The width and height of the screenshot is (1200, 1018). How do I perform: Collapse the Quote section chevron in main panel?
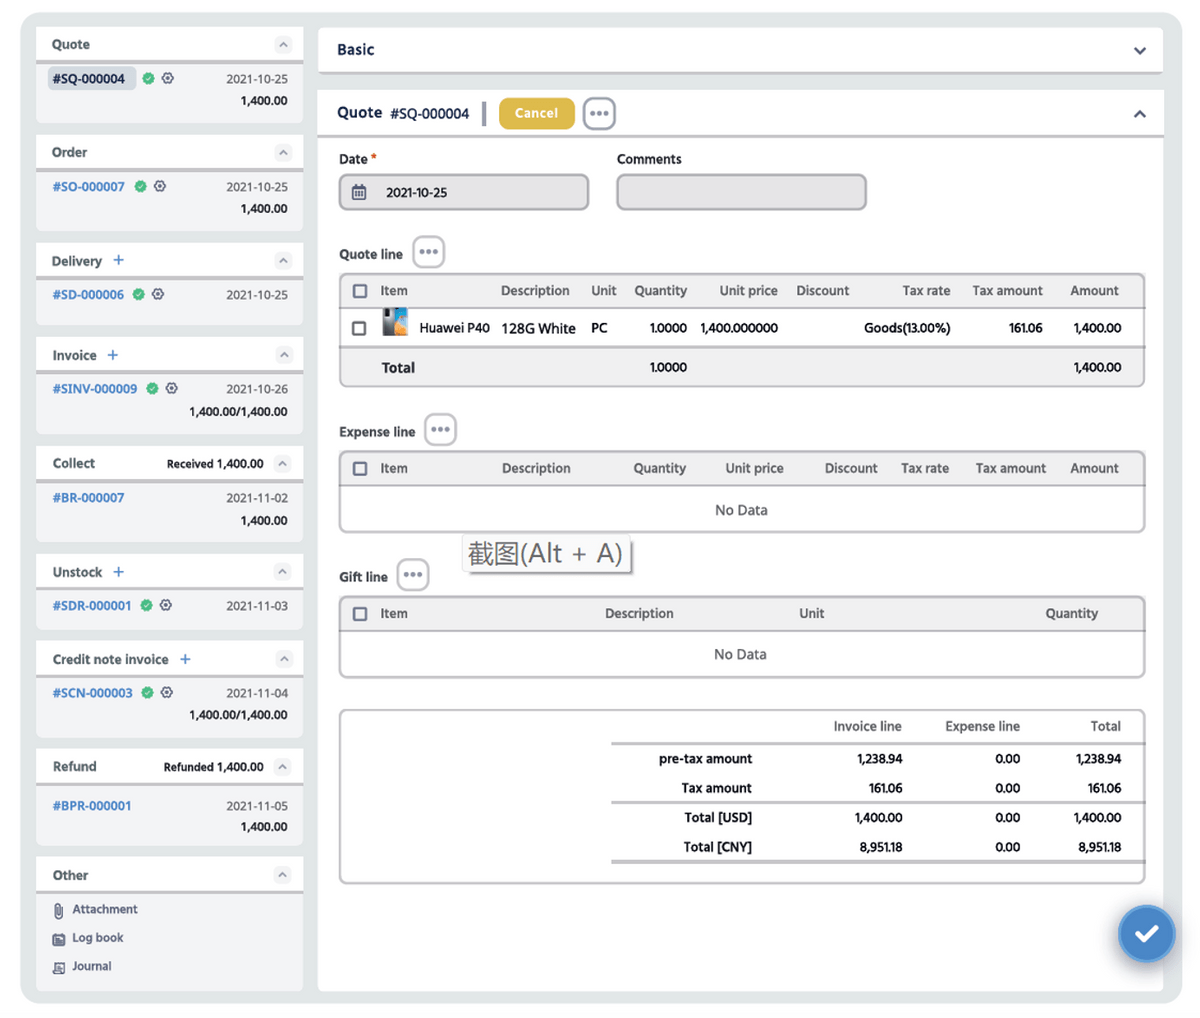coord(1139,114)
